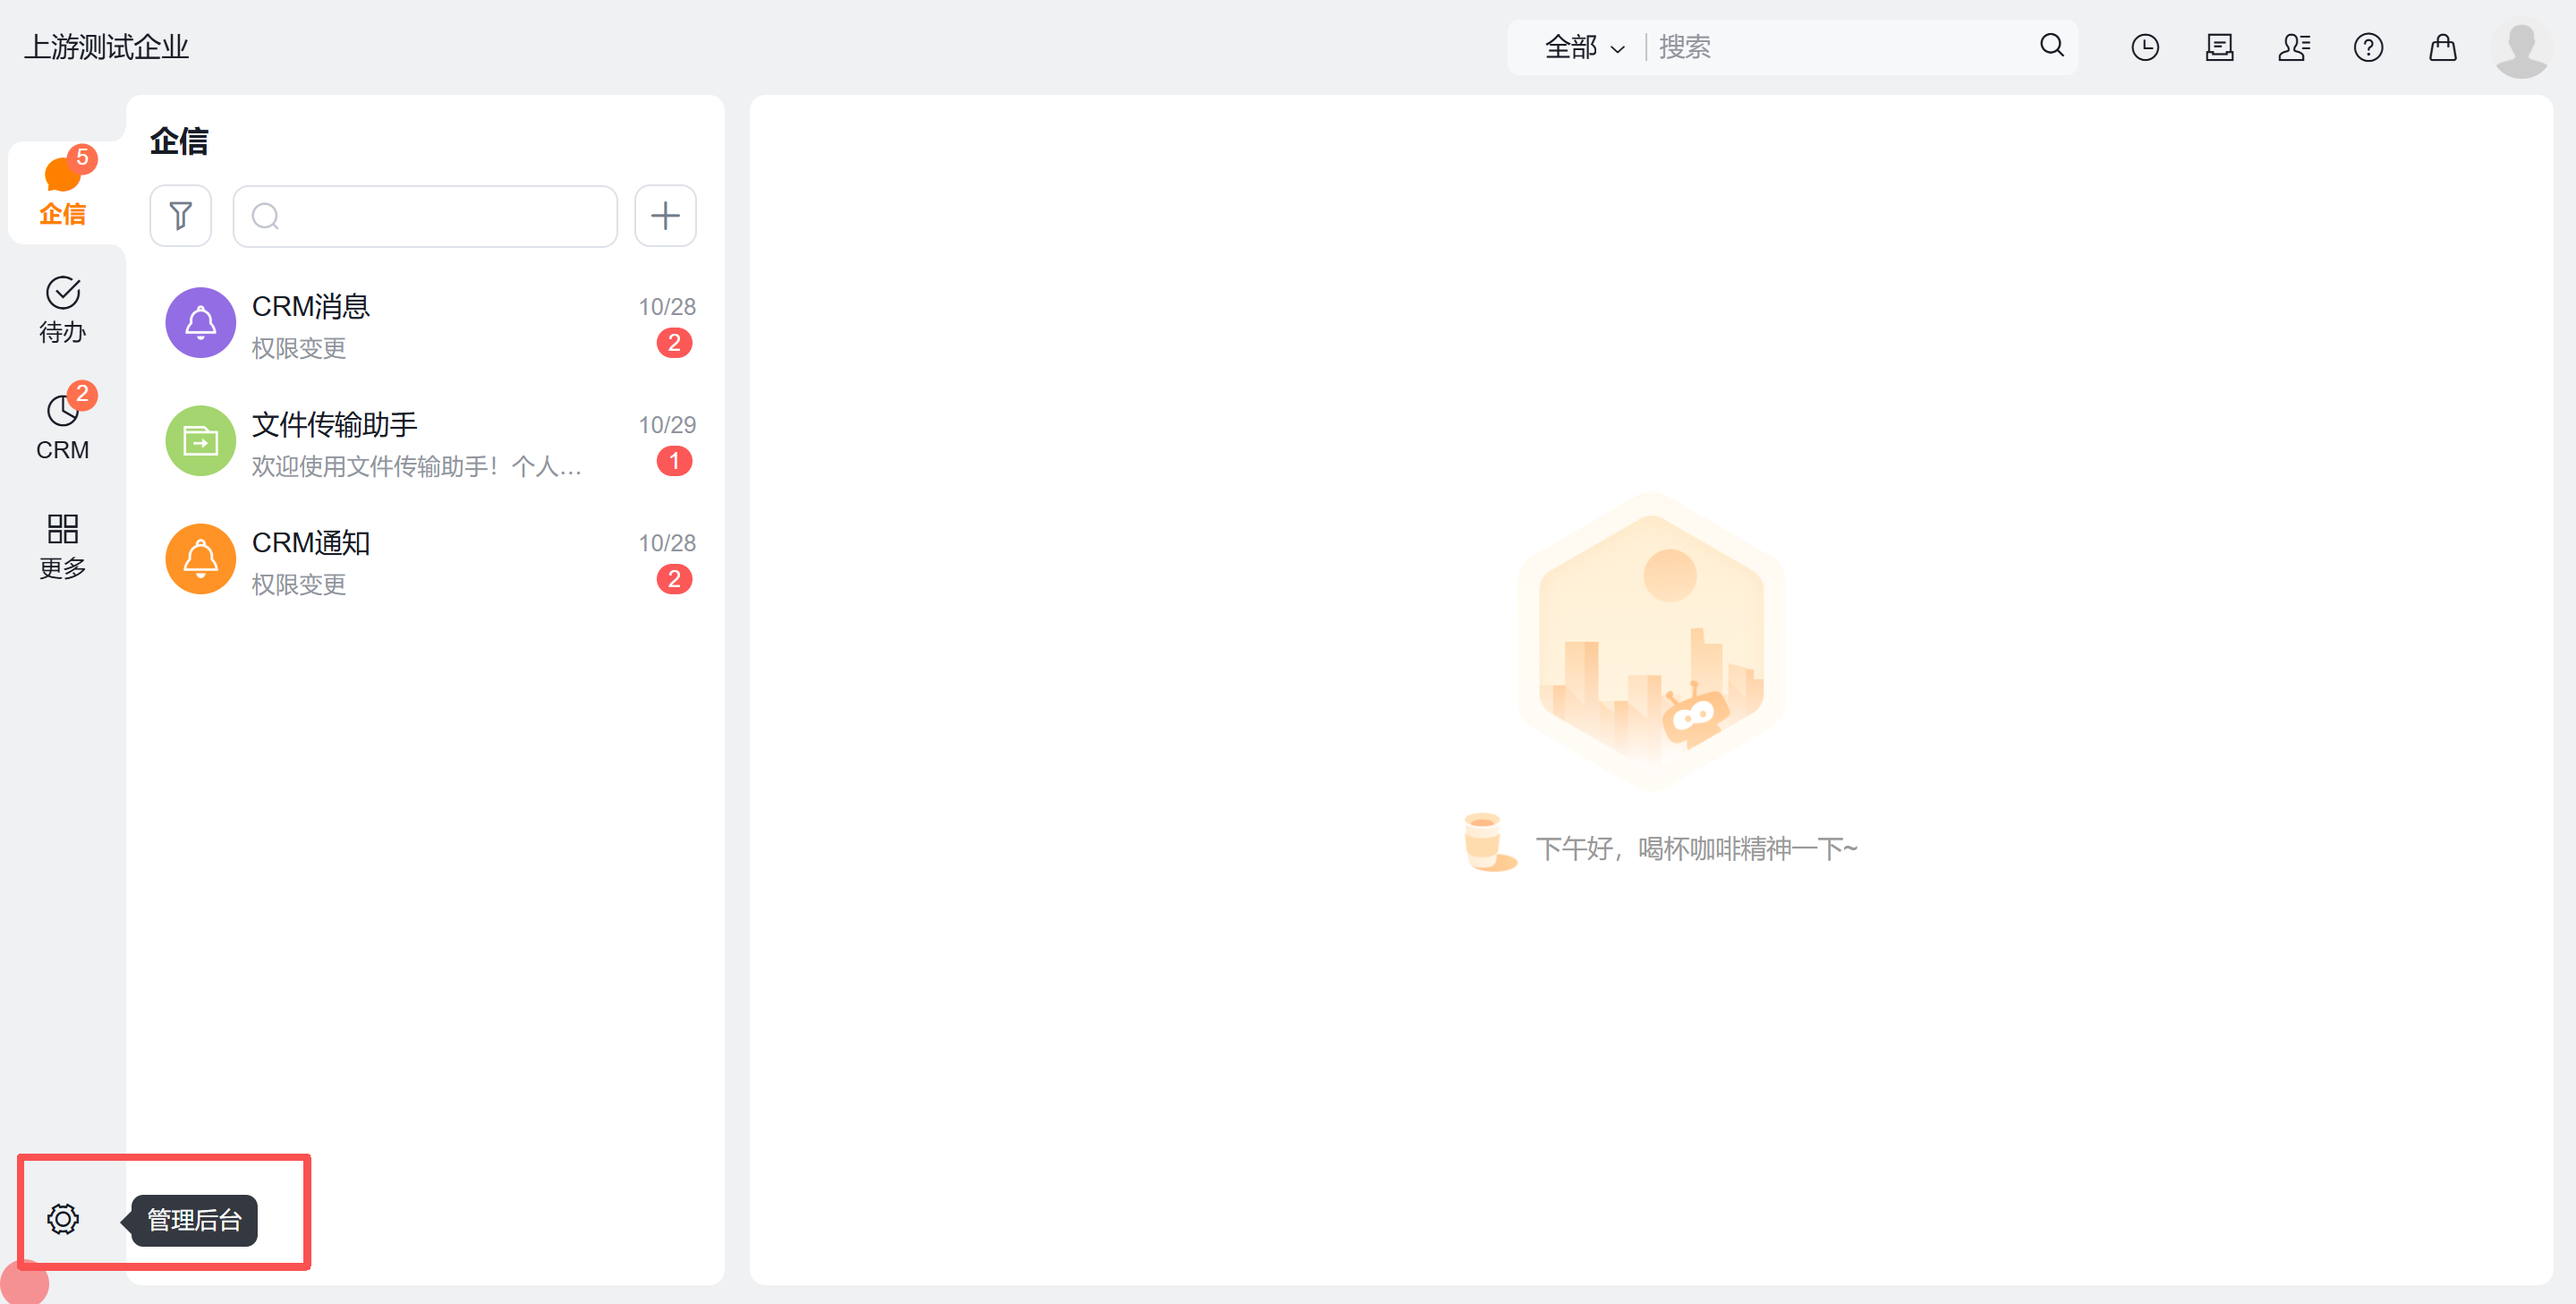Open the 文件传输助手 conversation
The width and height of the screenshot is (2576, 1304).
[x=430, y=442]
